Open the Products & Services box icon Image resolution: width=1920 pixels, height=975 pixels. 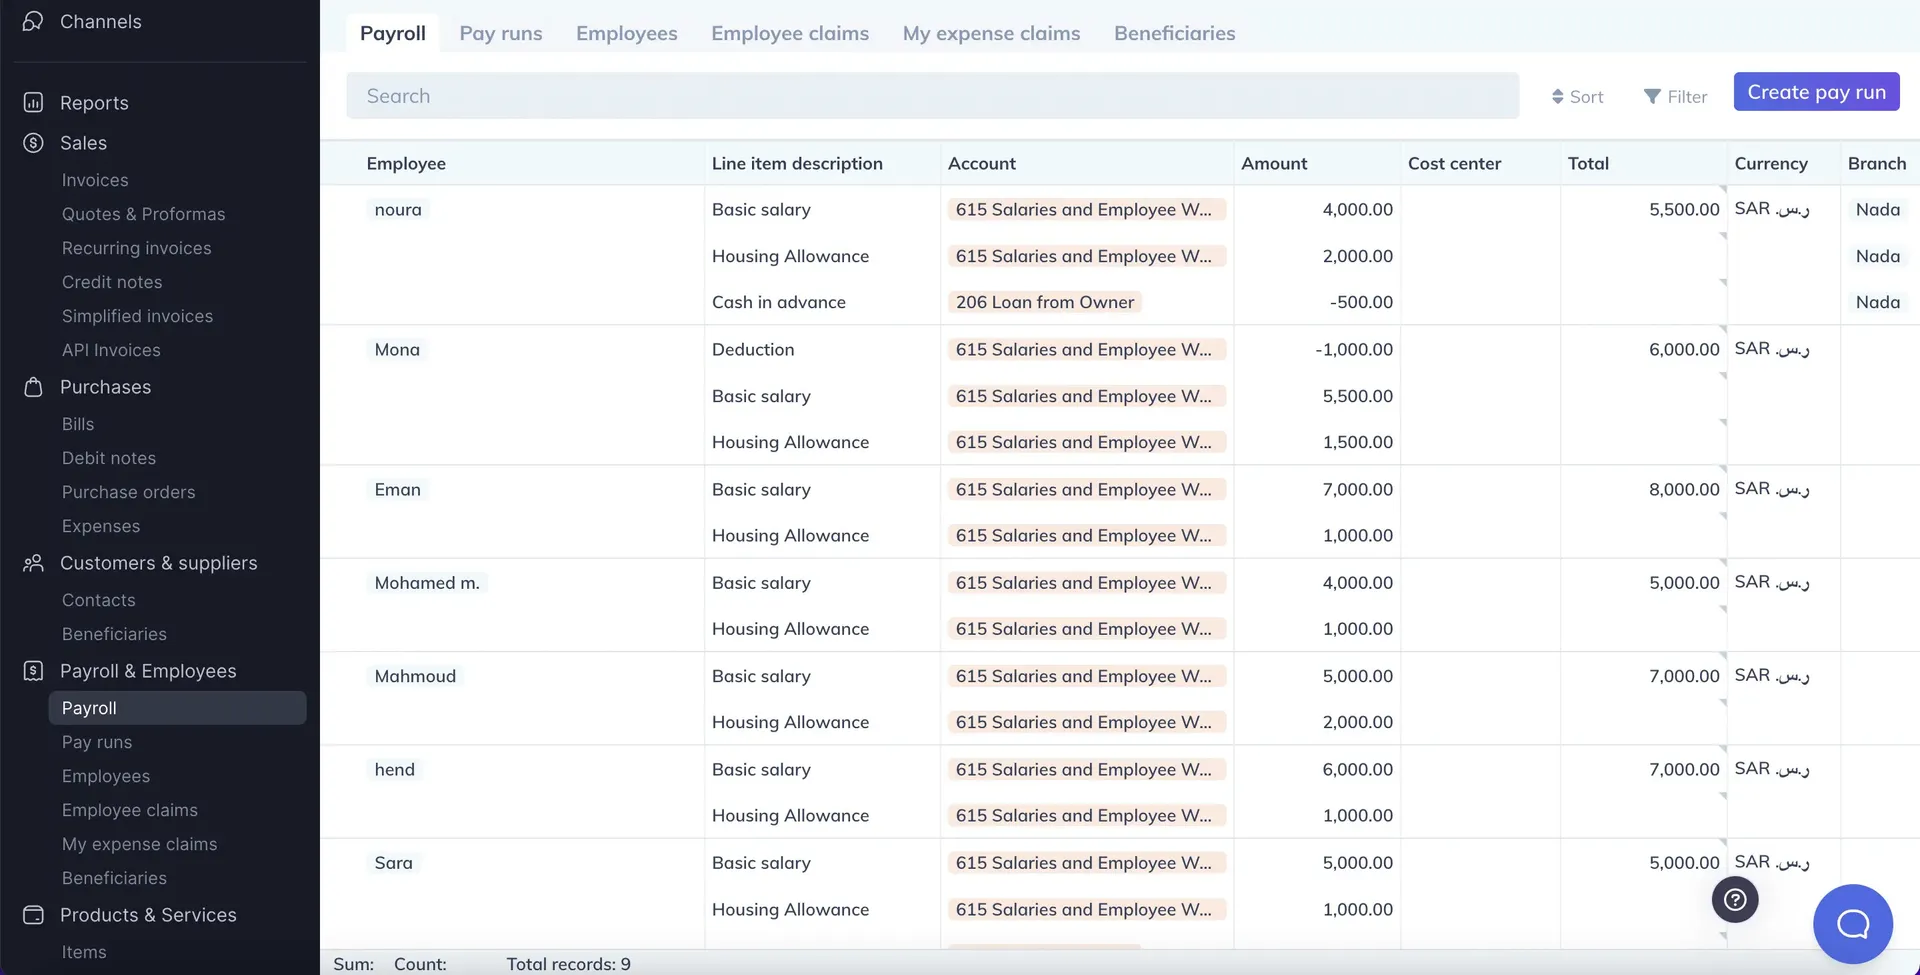pyautogui.click(x=33, y=915)
